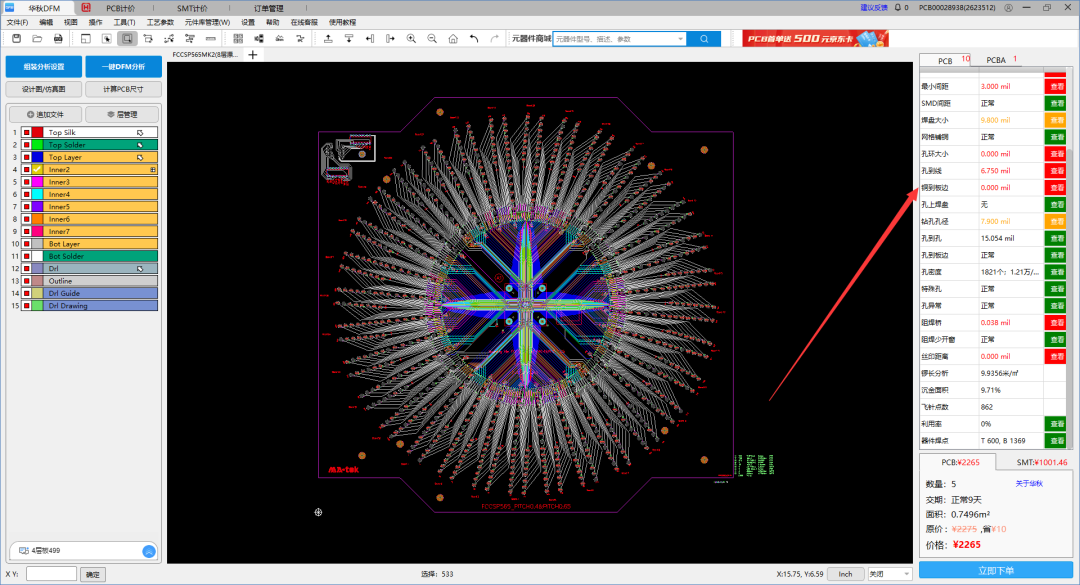
Task: Click the X Y coordinate input field
Action: point(51,574)
